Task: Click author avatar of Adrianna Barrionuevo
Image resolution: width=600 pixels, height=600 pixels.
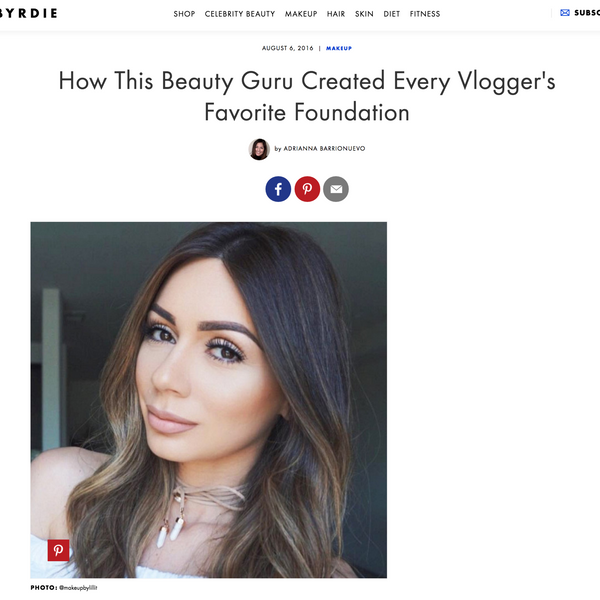Action: pos(259,149)
